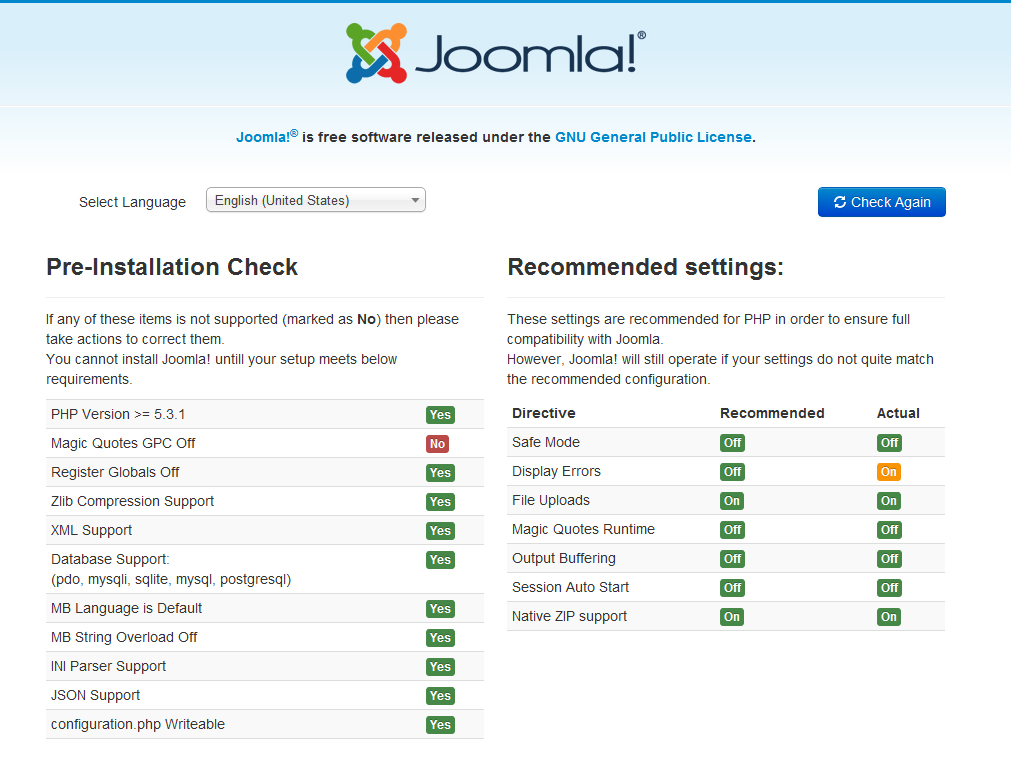Click the 'Select Language' label
The height and width of the screenshot is (768, 1011).
[132, 202]
